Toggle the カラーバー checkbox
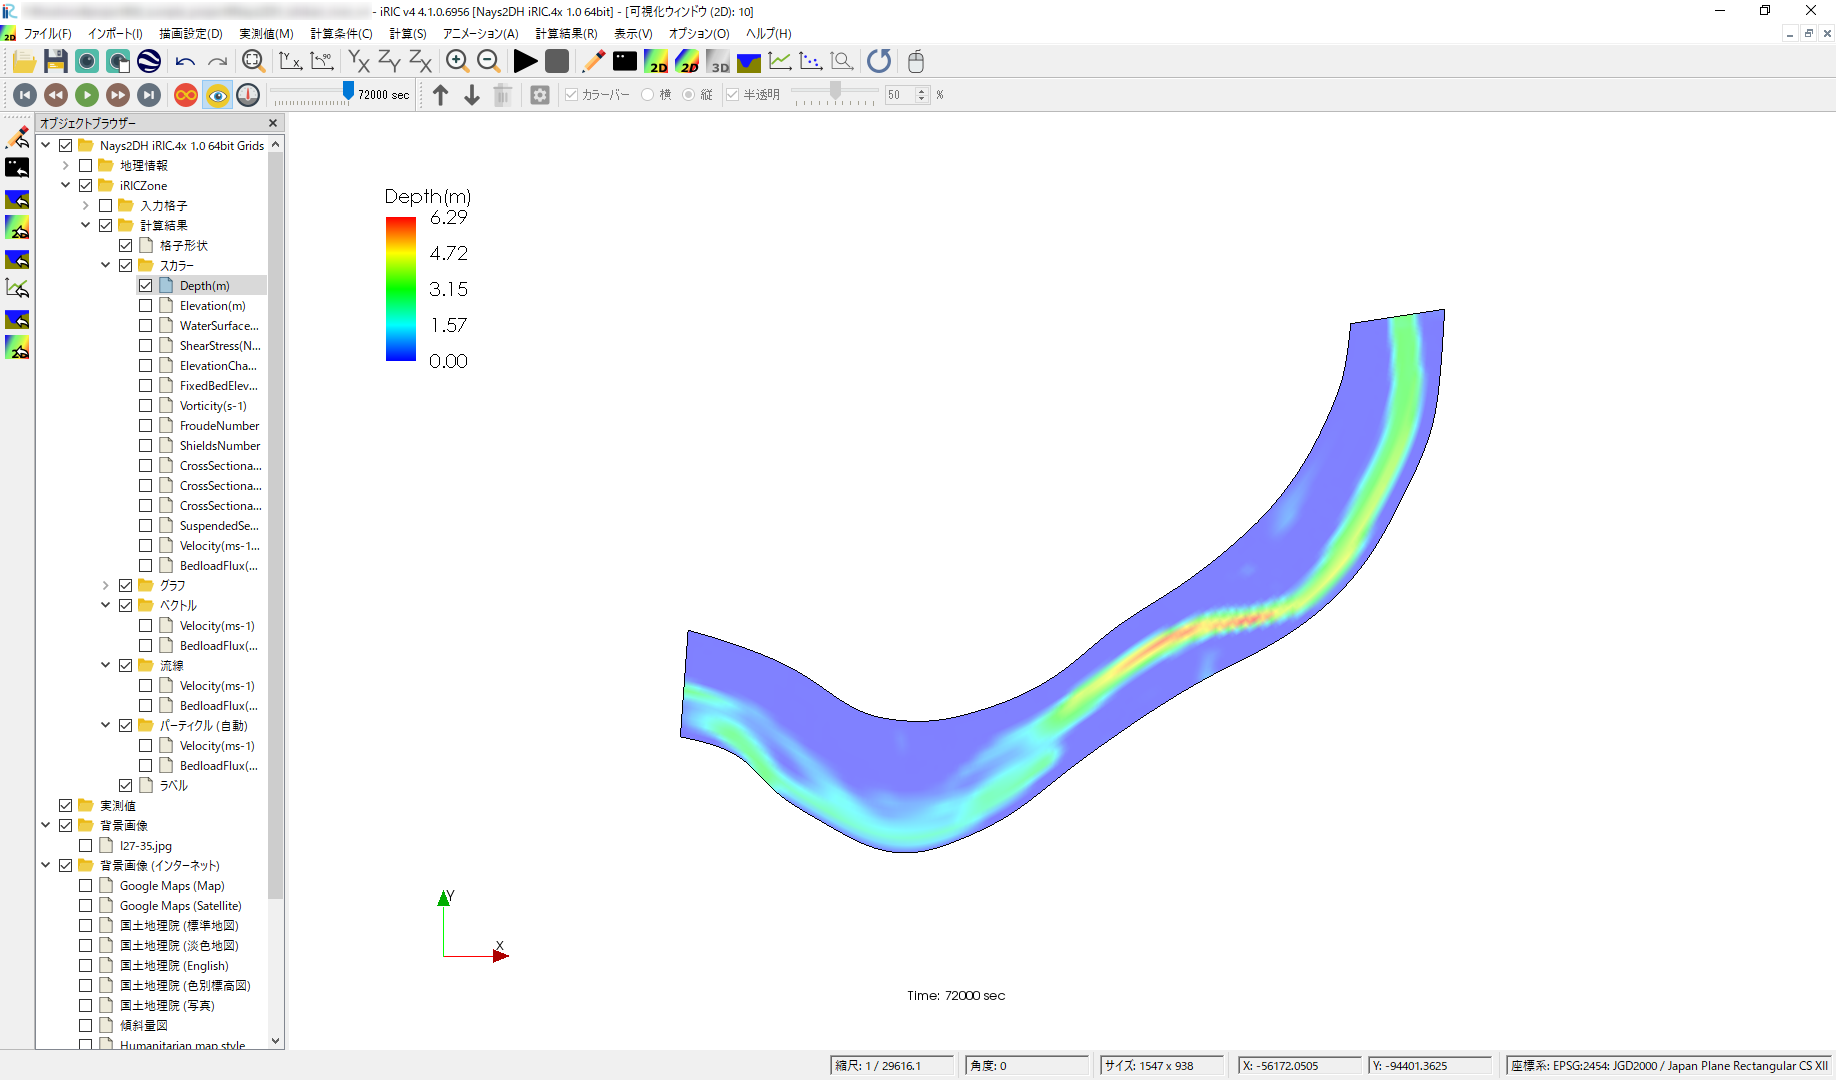 point(571,95)
